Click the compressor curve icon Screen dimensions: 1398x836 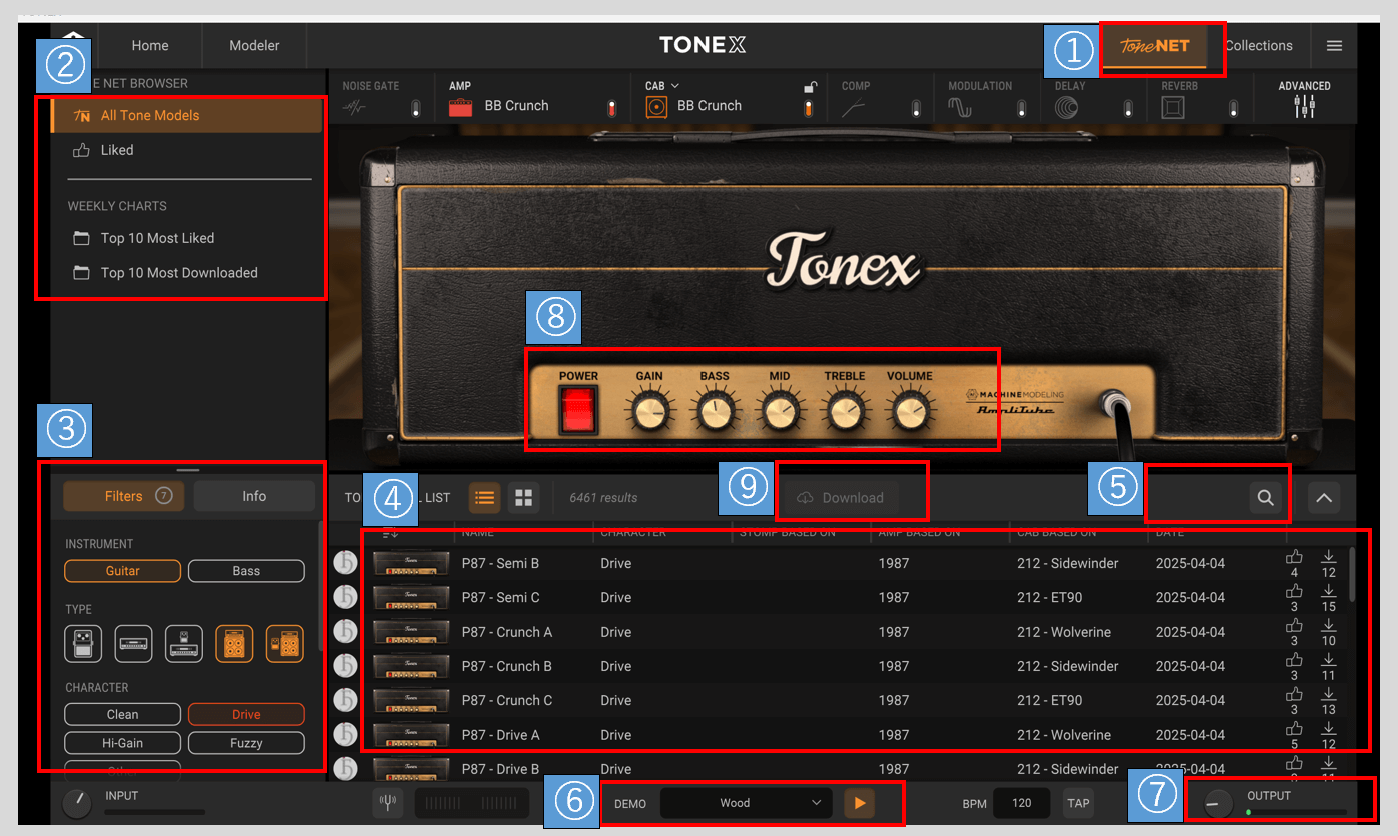pyautogui.click(x=854, y=108)
